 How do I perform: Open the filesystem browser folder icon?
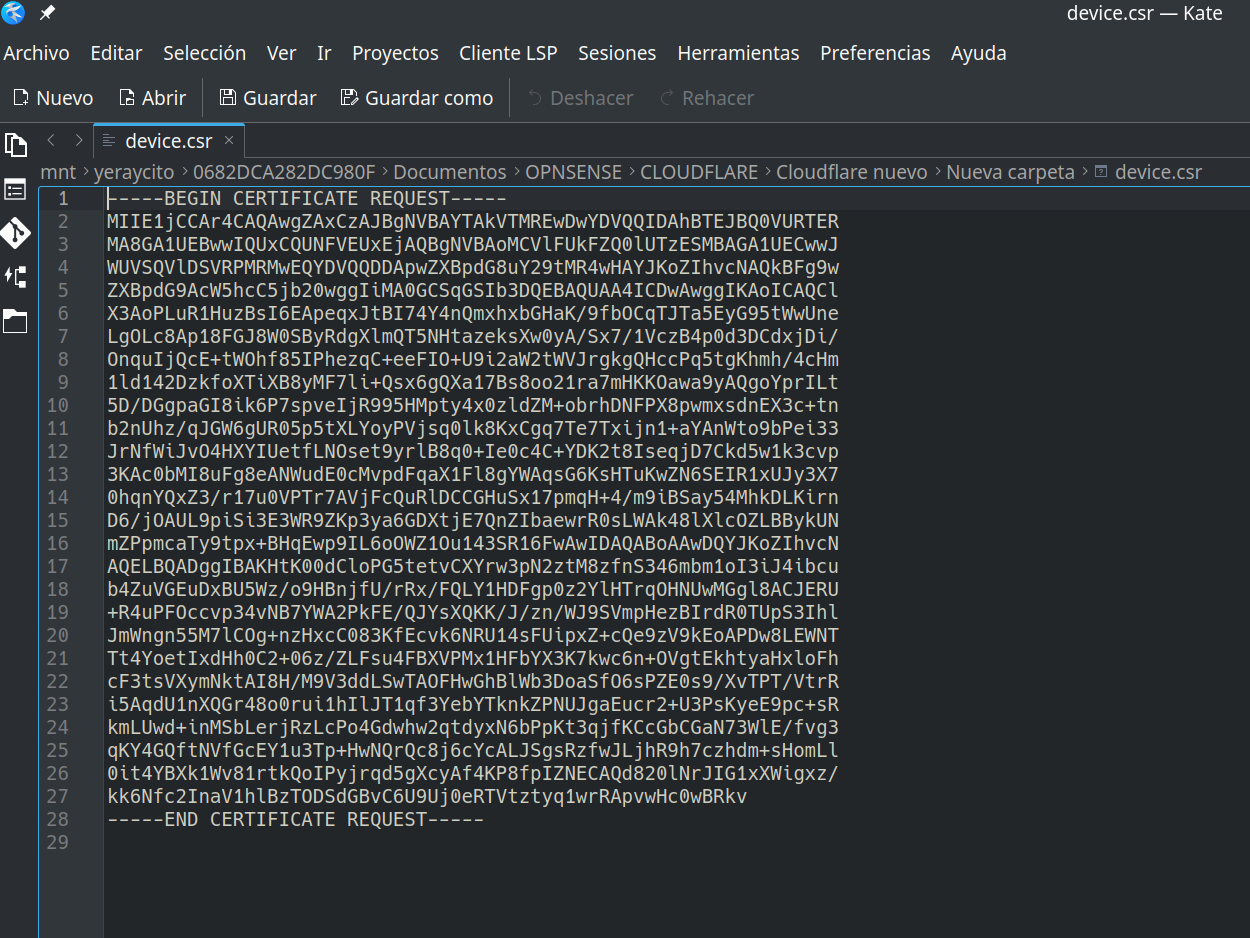pyautogui.click(x=15, y=321)
